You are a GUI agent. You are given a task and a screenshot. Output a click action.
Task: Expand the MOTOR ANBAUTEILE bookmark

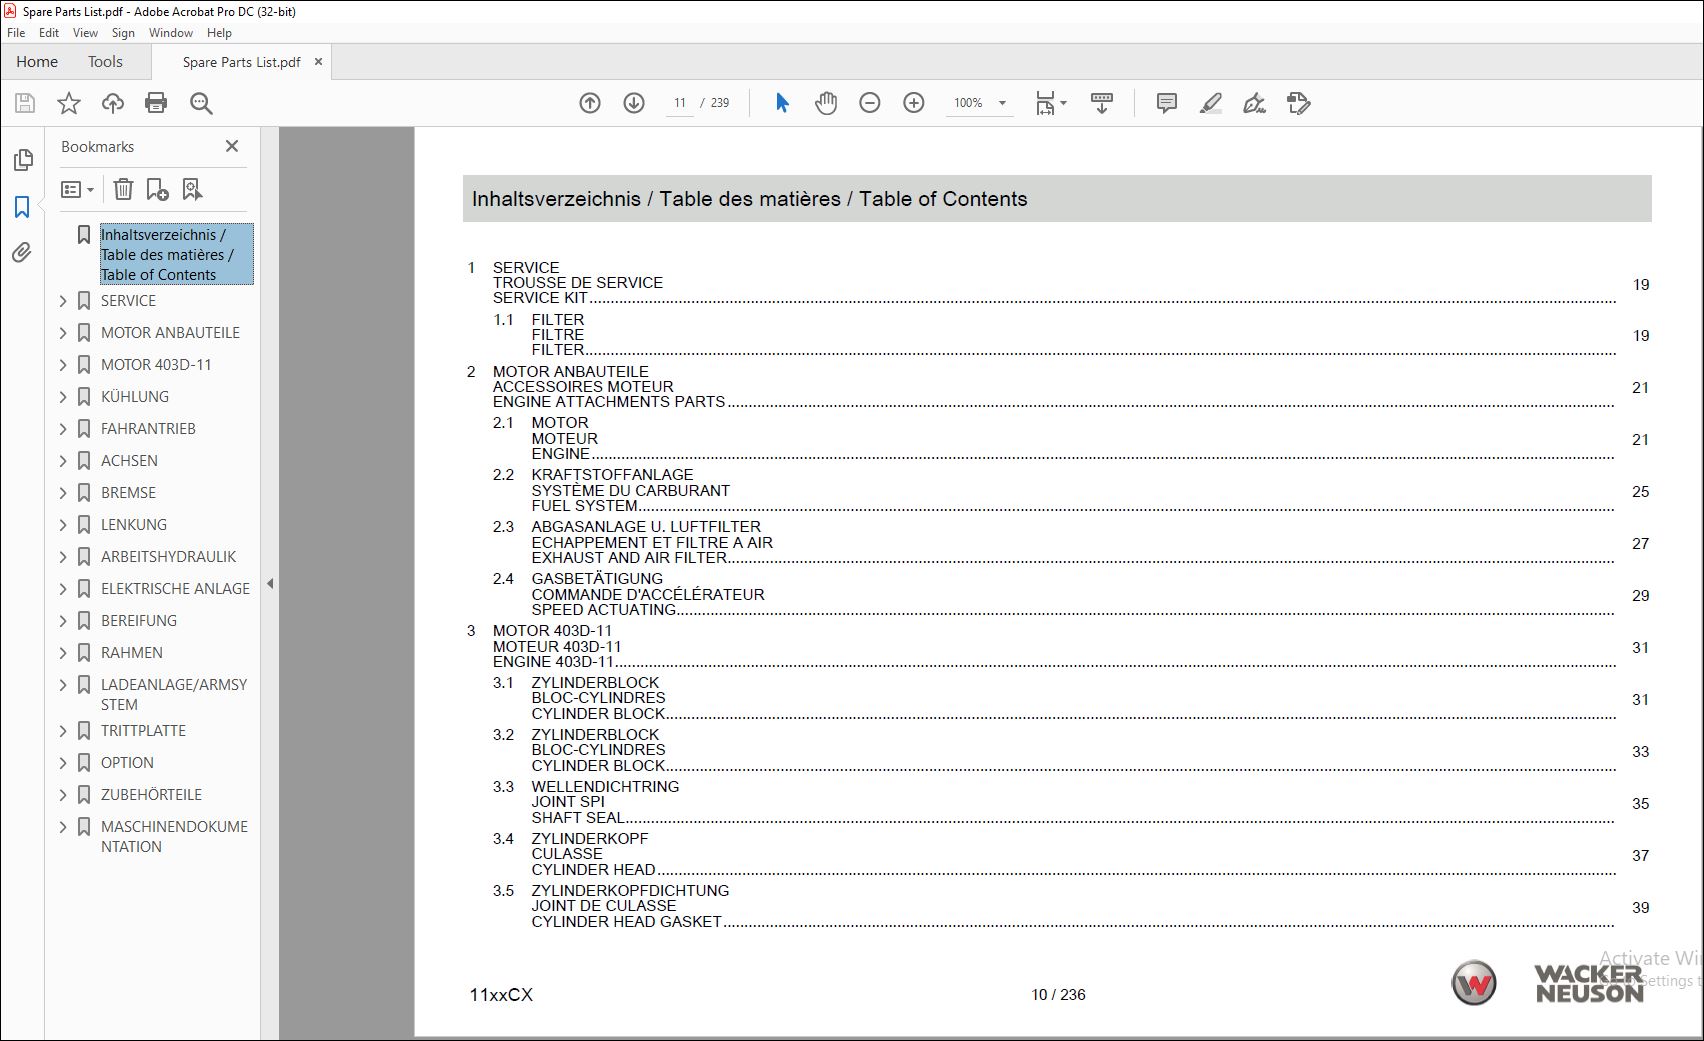63,333
